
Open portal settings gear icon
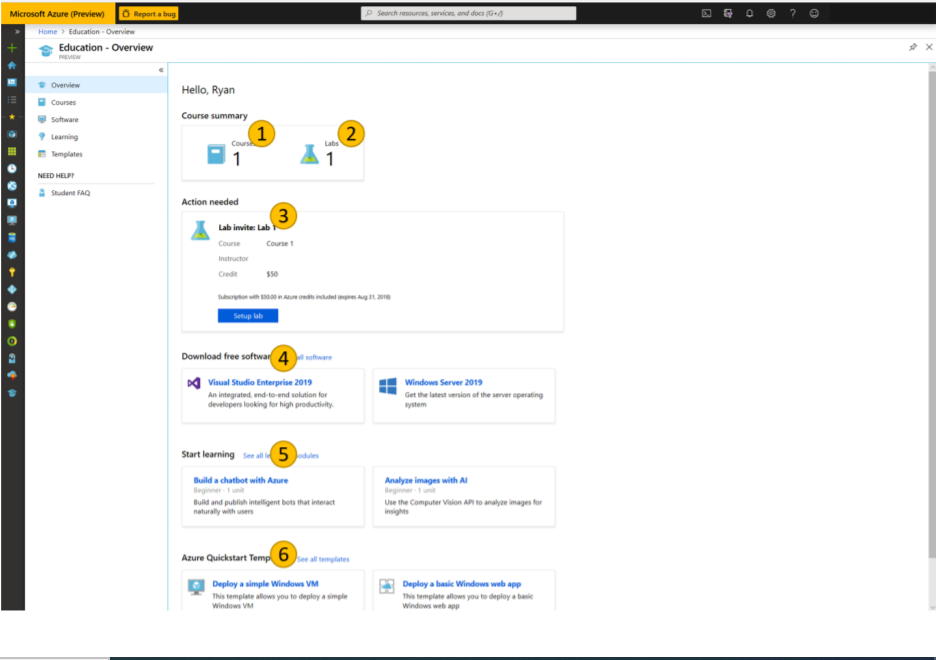771,13
